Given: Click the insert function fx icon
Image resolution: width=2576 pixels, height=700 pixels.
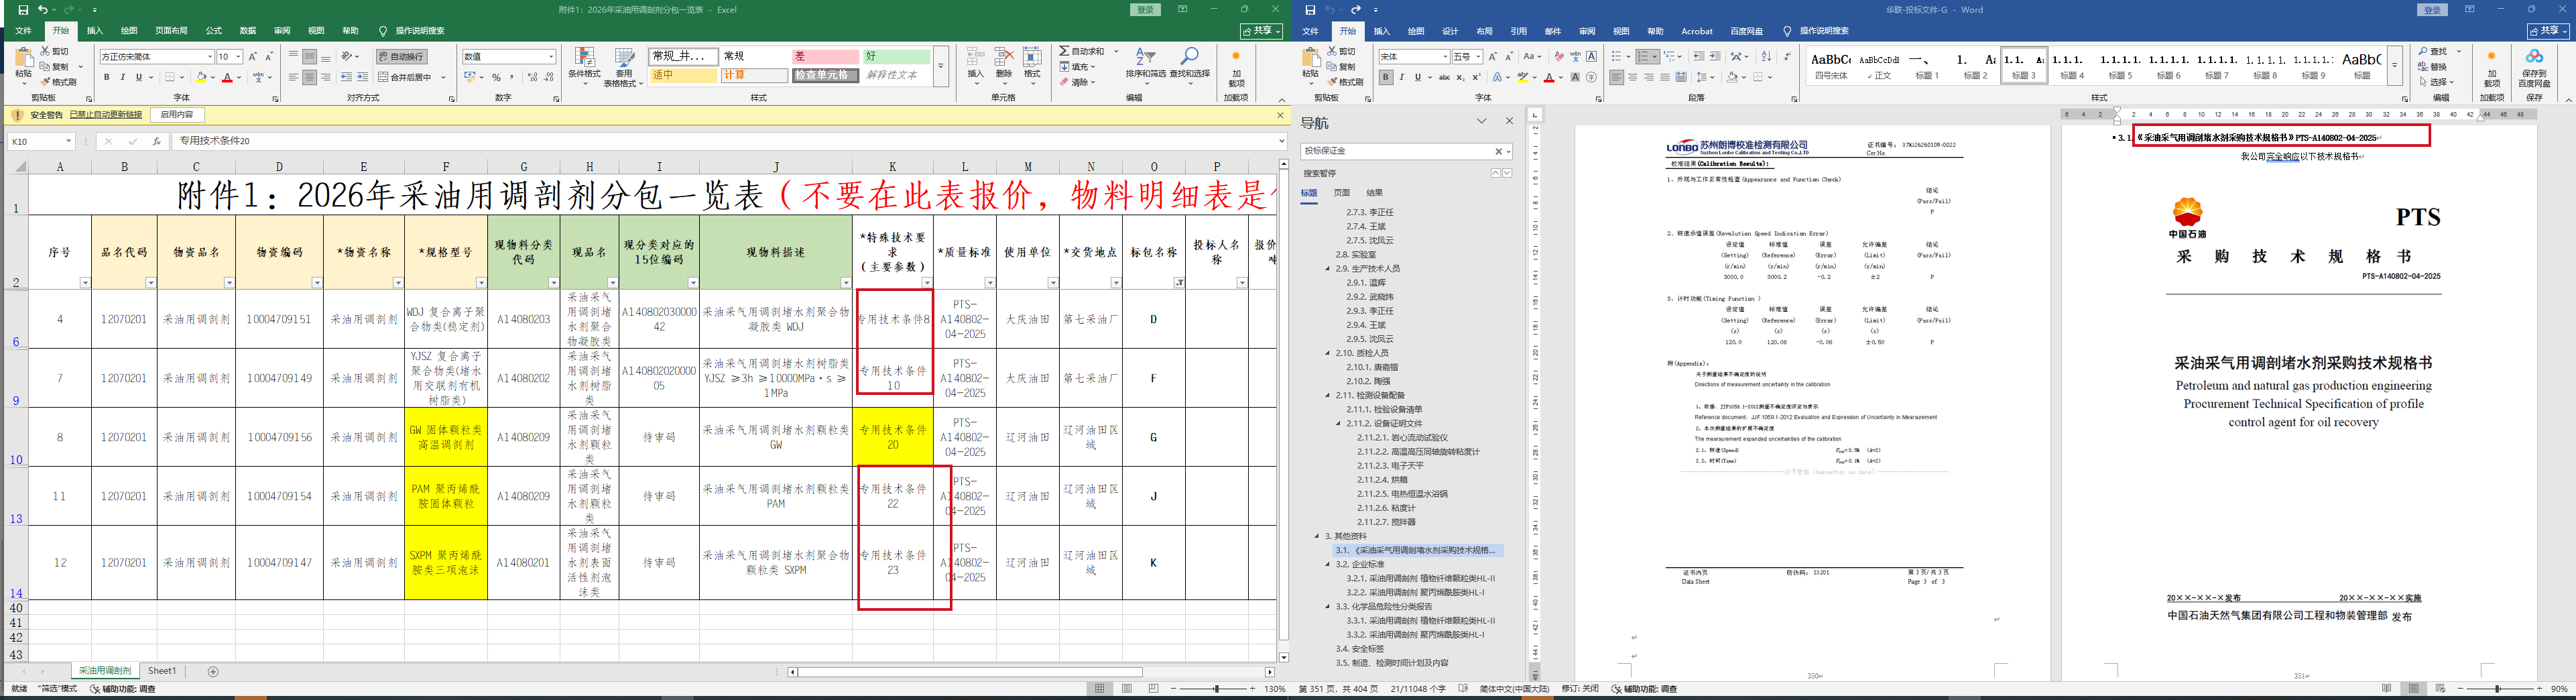Looking at the screenshot, I should [156, 141].
